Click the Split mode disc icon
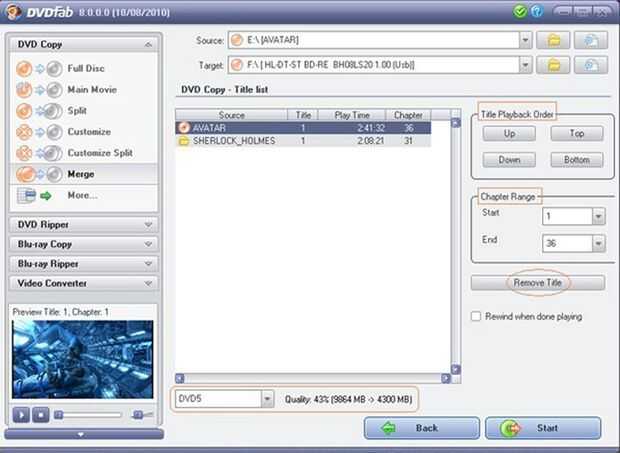This screenshot has width=620, height=453. click(x=24, y=111)
